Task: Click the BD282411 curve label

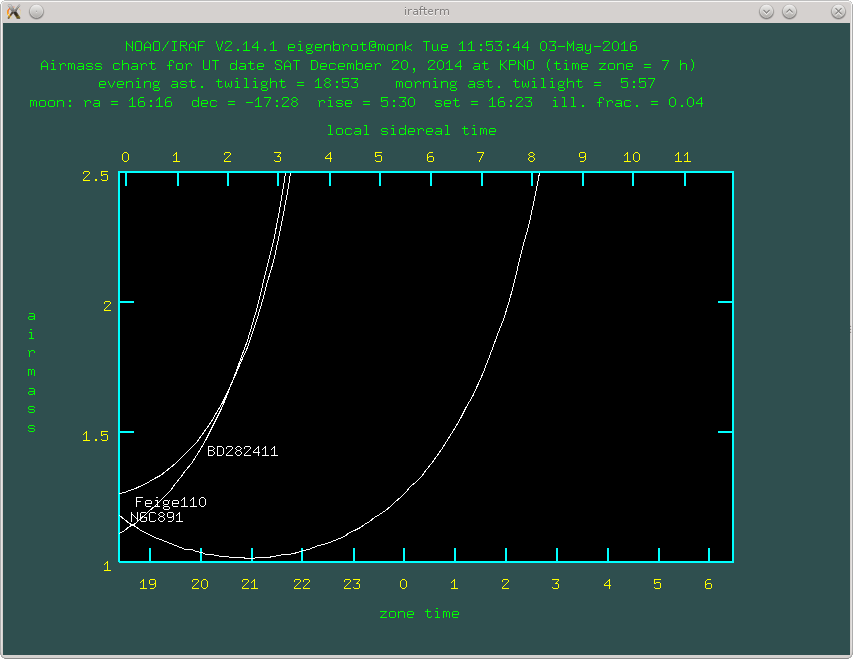Action: (242, 451)
